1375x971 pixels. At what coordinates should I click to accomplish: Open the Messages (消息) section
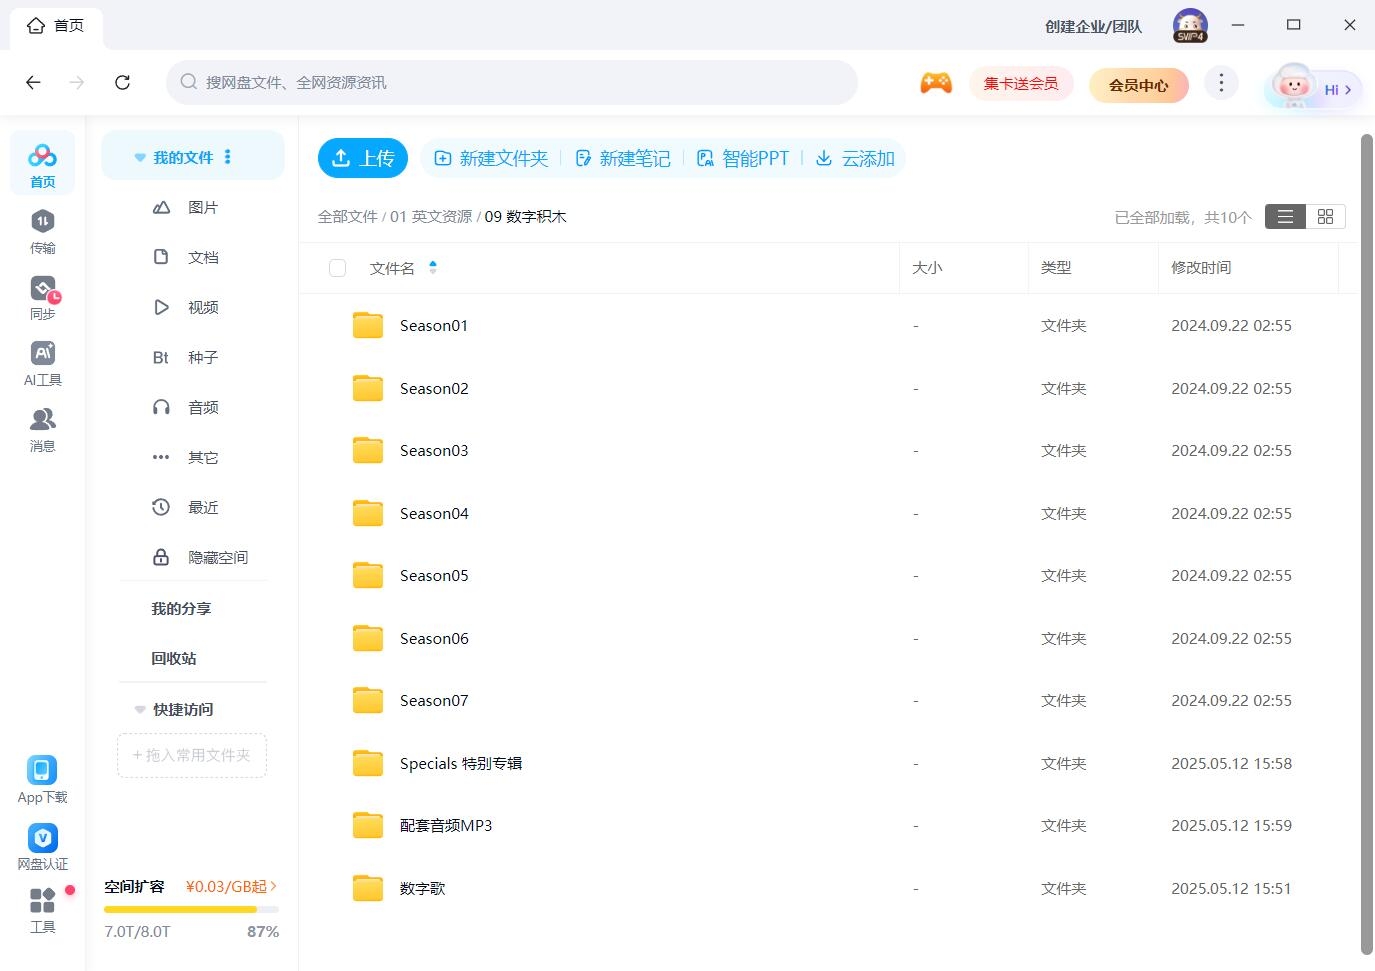click(x=42, y=429)
